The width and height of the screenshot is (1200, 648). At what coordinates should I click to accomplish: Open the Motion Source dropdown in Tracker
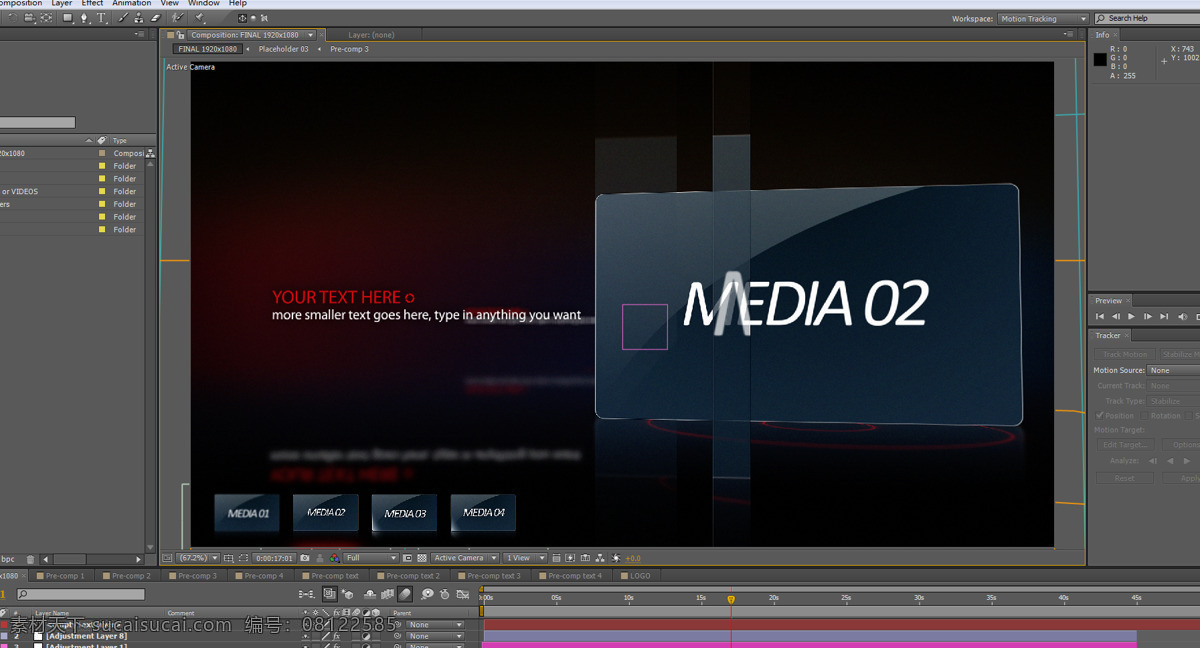1172,370
